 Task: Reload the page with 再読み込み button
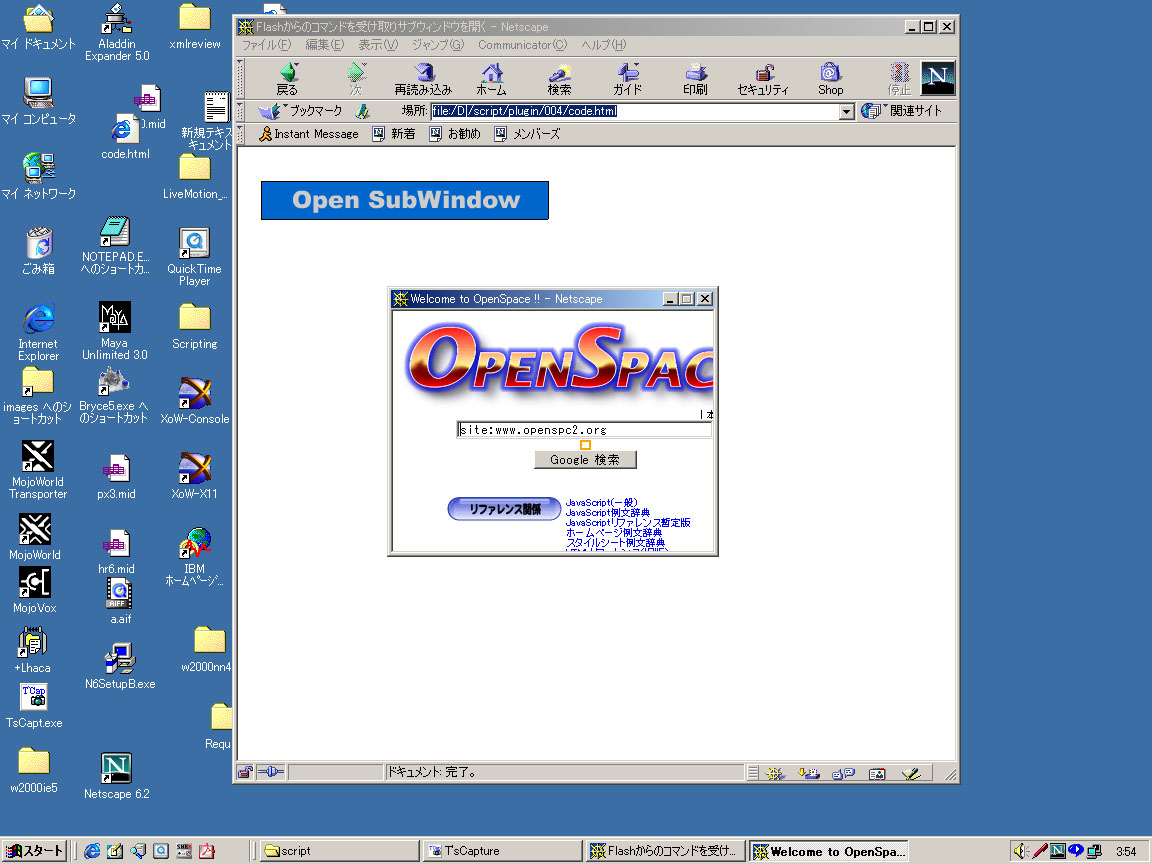423,79
